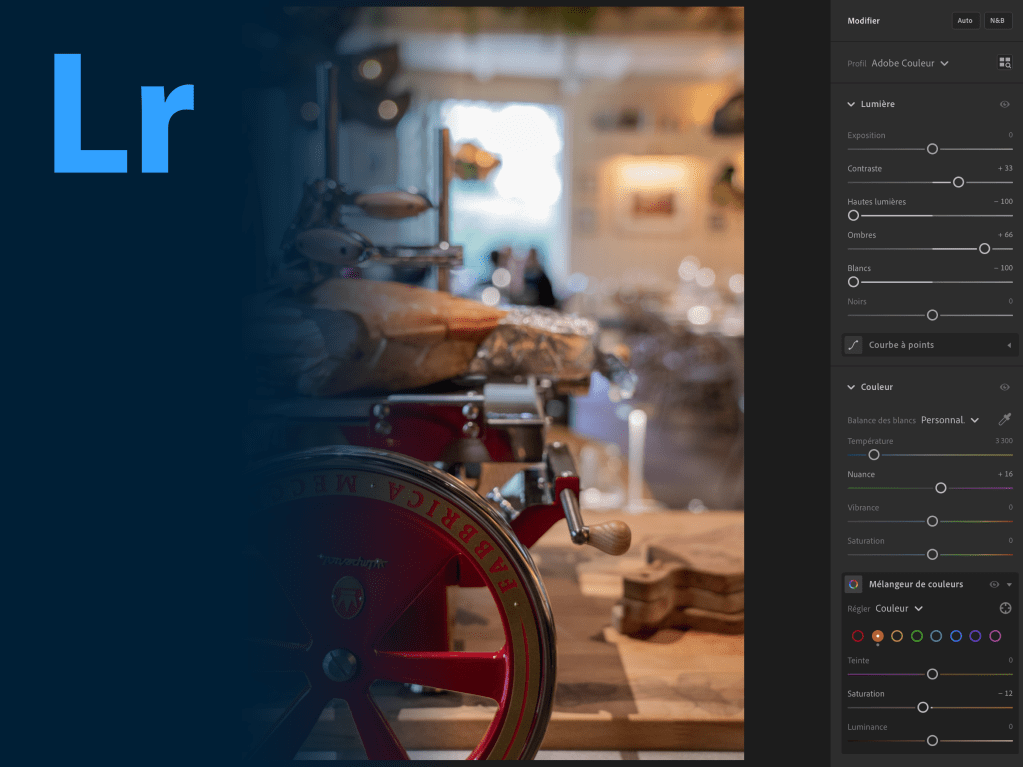
Task: Click the N&B black and white button
Action: point(997,21)
